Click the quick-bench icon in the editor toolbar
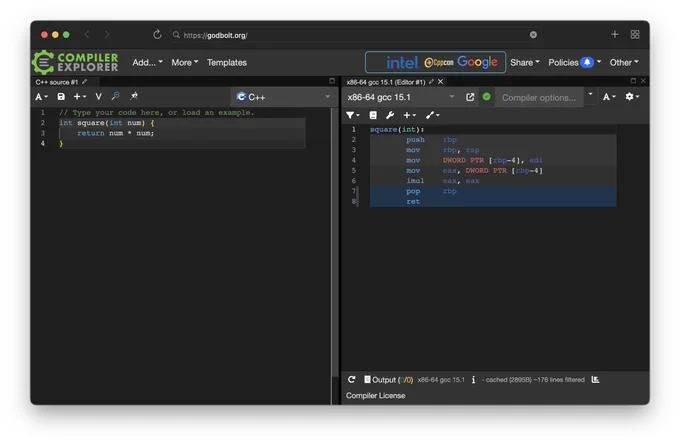The height and width of the screenshot is (445, 680). [x=134, y=96]
